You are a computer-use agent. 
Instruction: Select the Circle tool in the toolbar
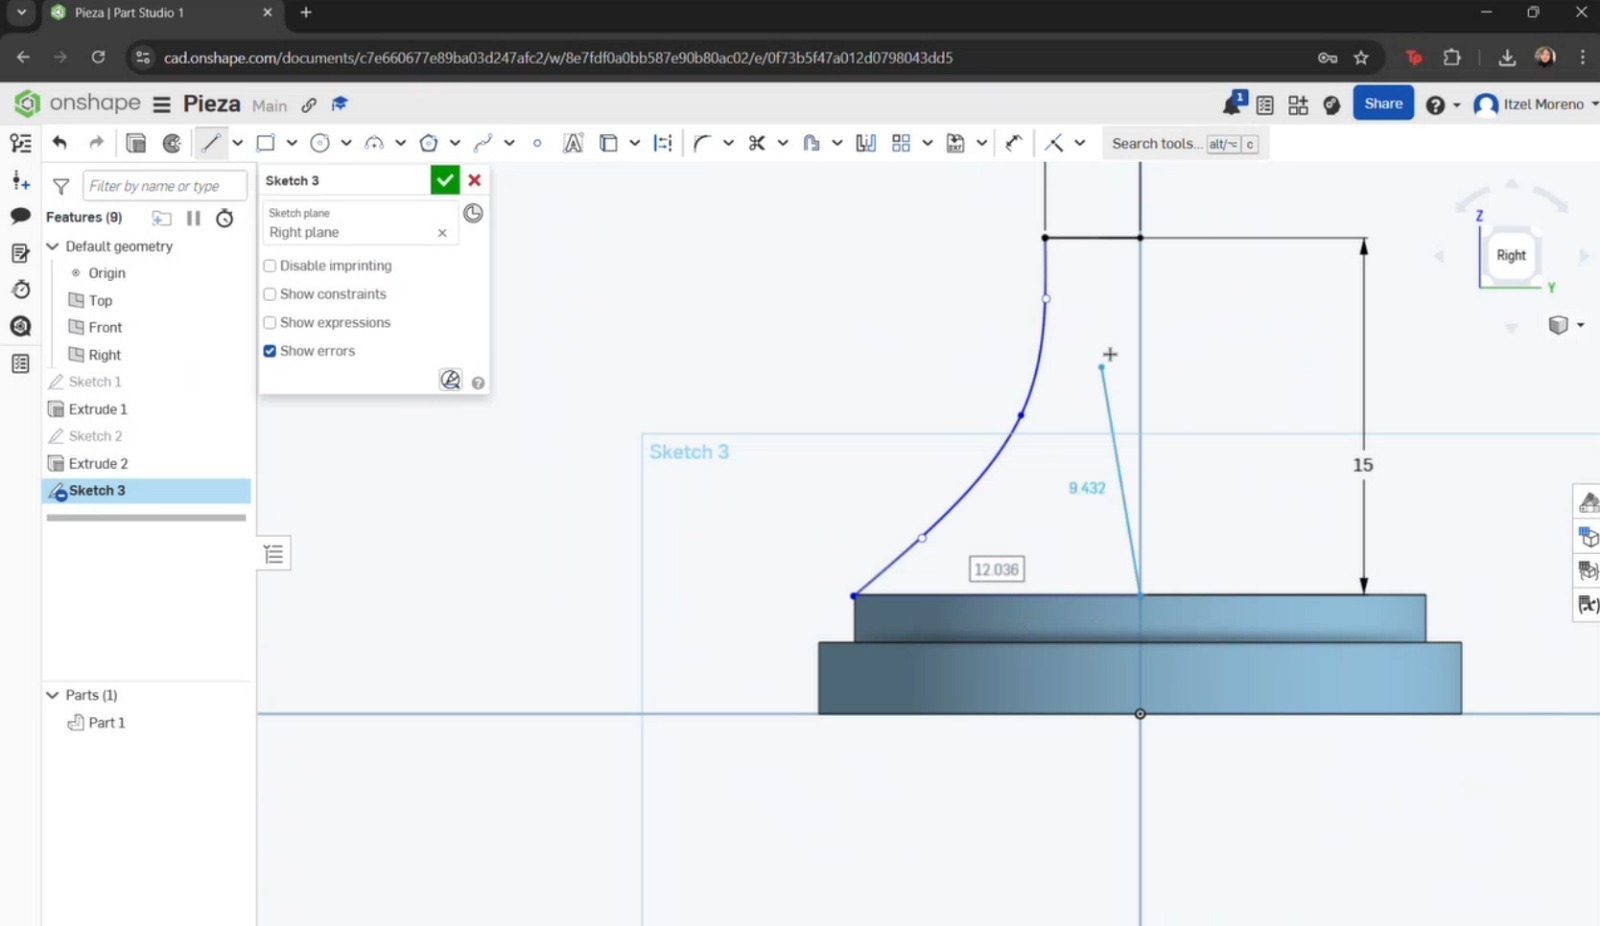(320, 143)
